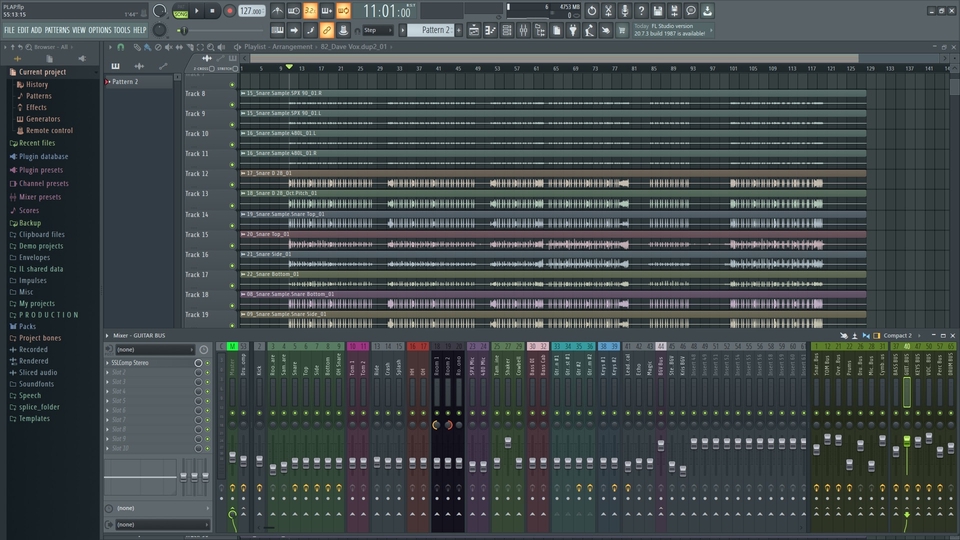Toggle the multilink to controllers button
960x540 pixels.
click(327, 30)
